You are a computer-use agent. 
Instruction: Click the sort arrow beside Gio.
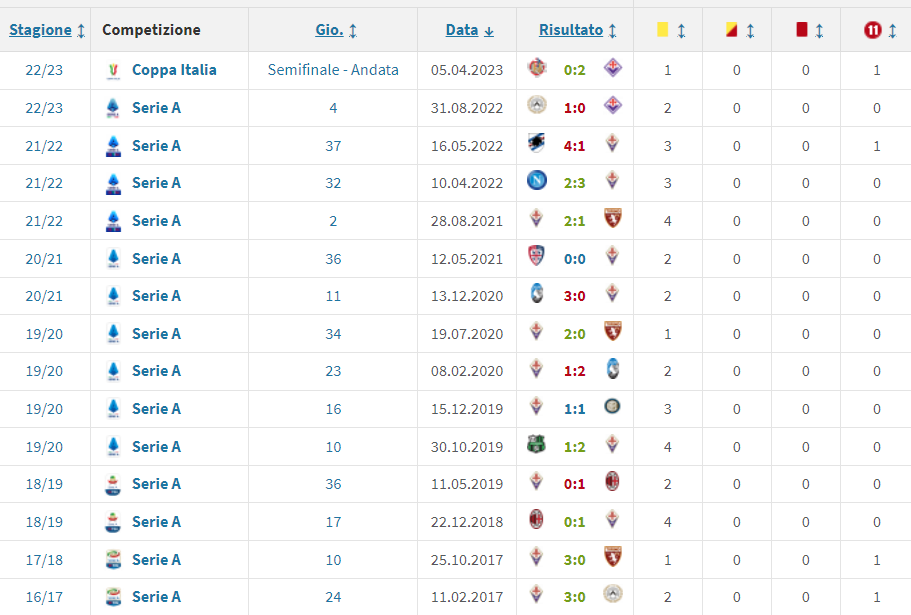(353, 31)
